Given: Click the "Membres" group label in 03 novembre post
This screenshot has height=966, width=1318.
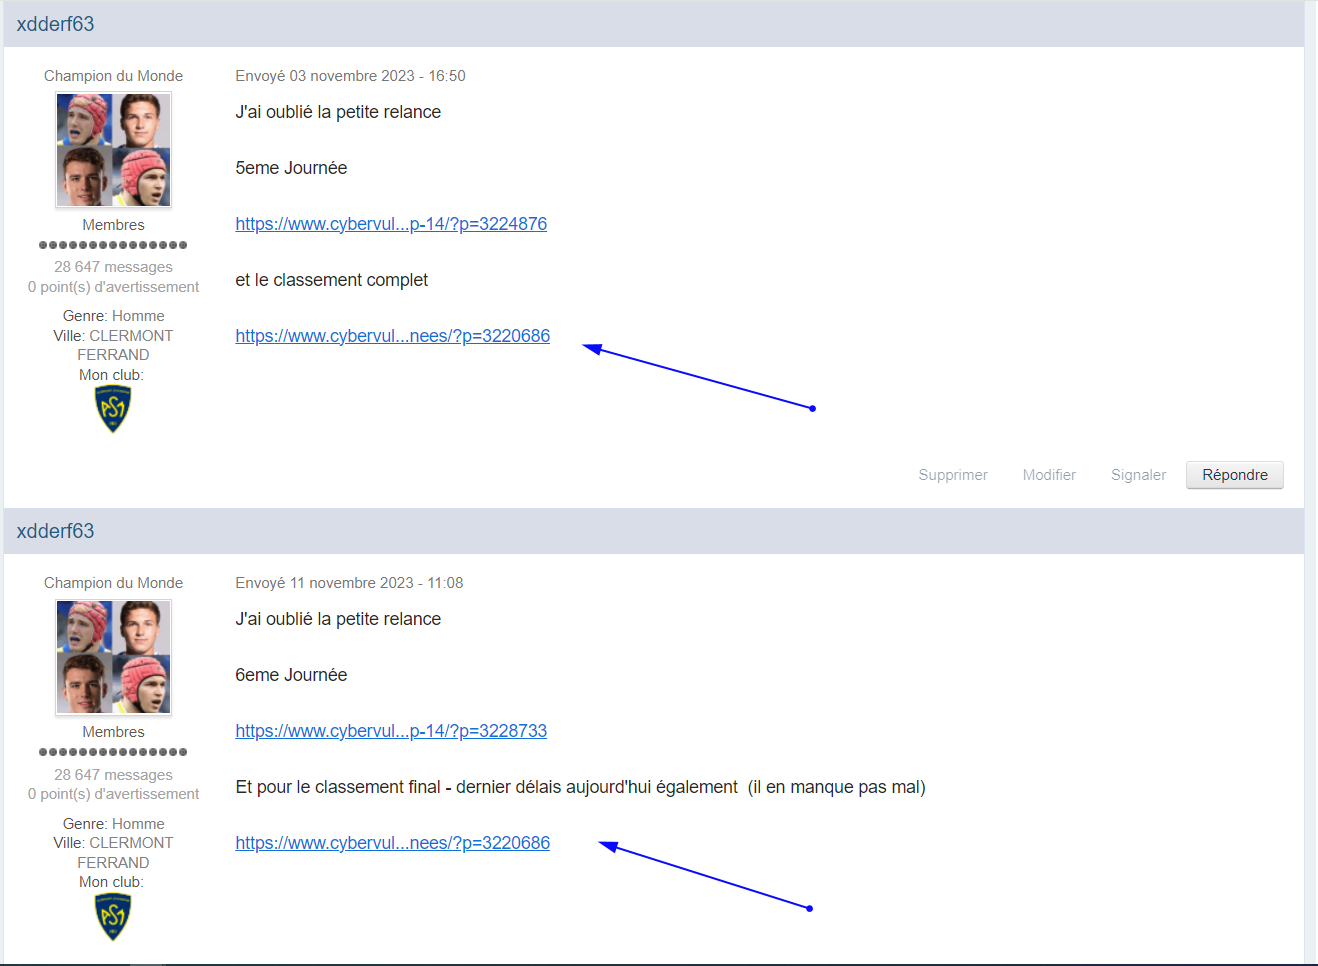Looking at the screenshot, I should click(x=113, y=225).
